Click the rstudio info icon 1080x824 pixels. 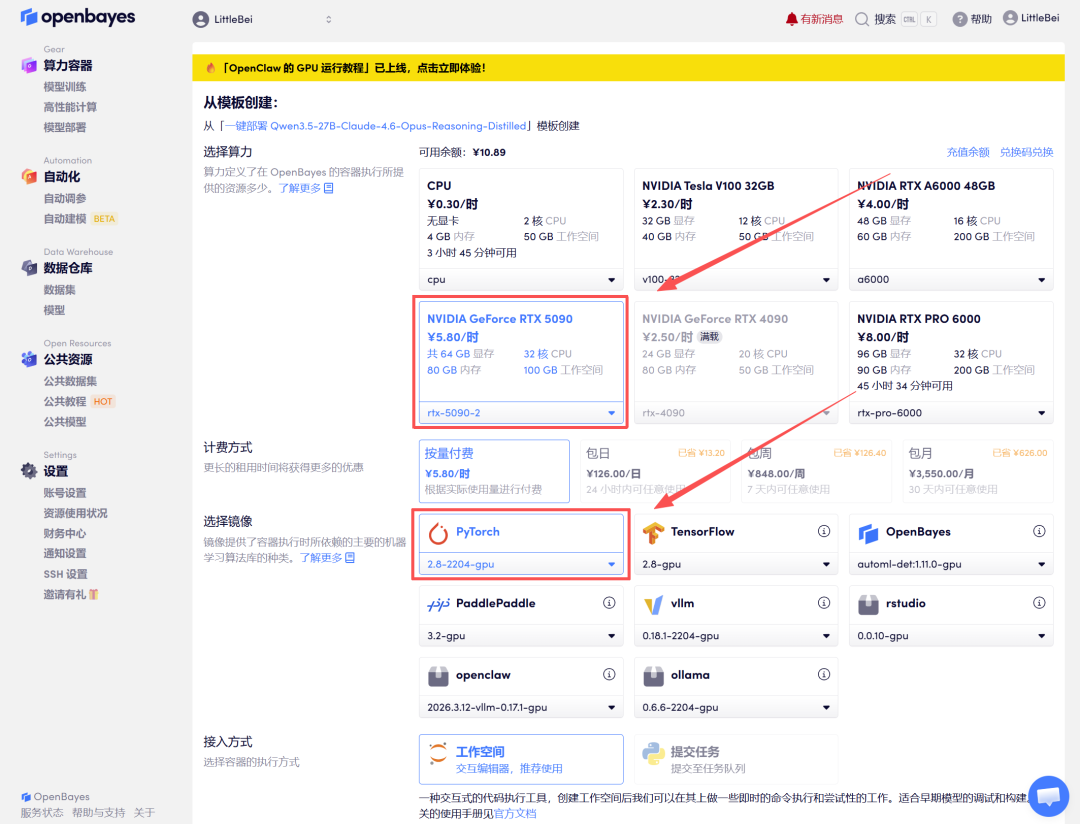(x=1039, y=603)
